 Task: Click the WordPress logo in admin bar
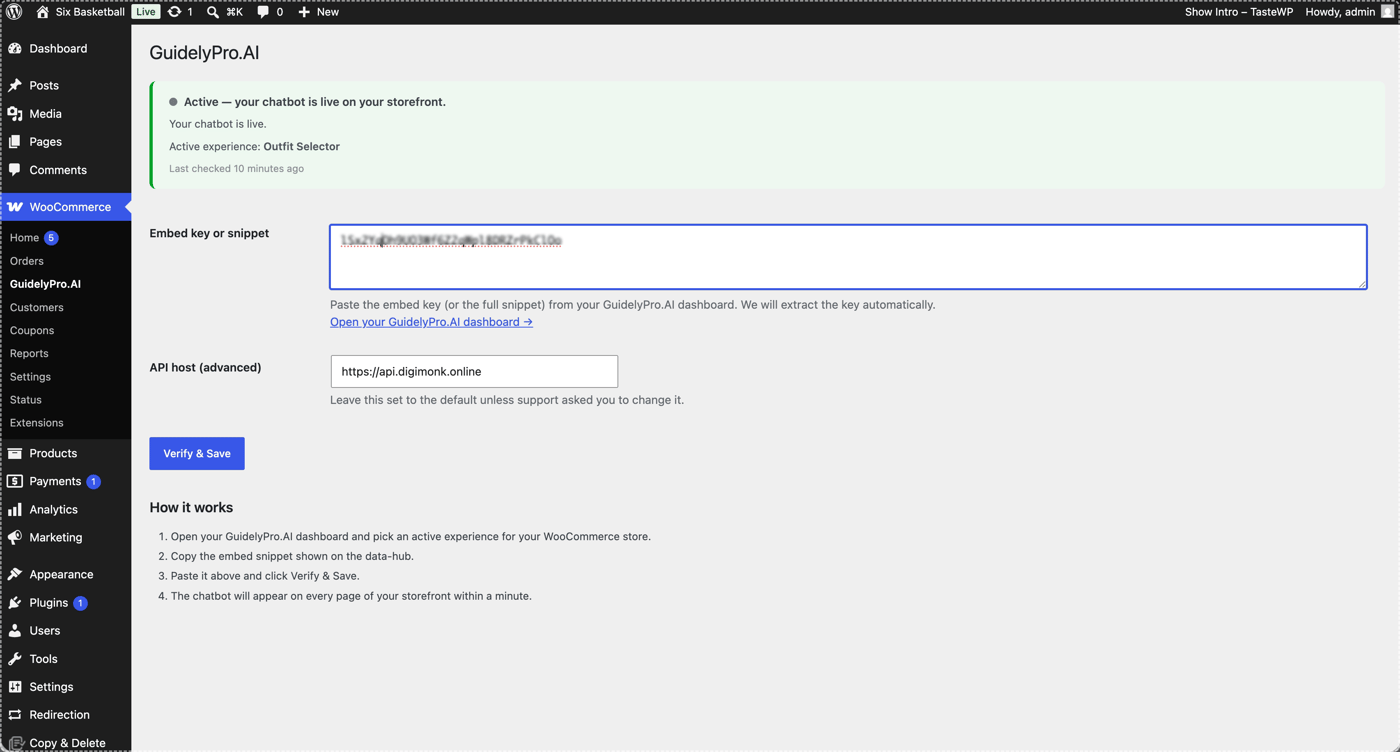(14, 12)
